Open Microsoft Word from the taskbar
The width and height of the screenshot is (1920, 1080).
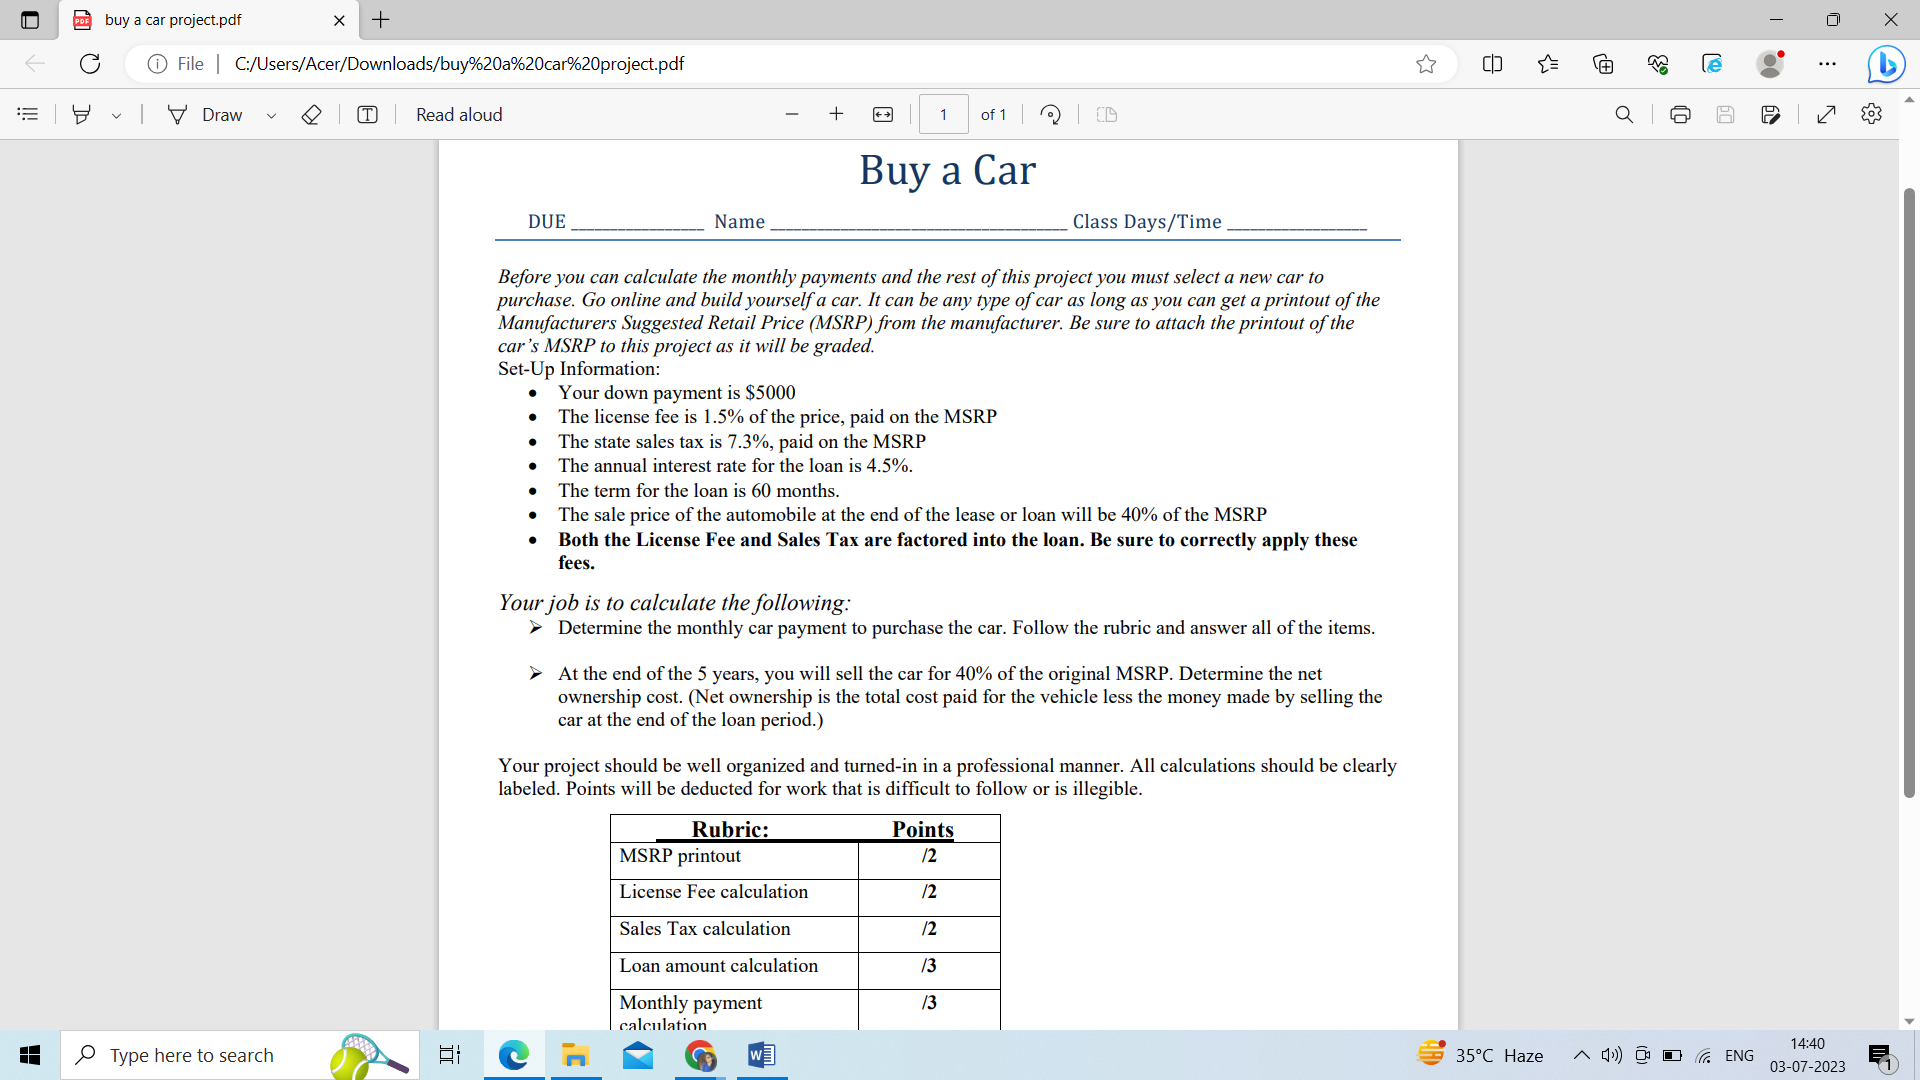tap(762, 1055)
